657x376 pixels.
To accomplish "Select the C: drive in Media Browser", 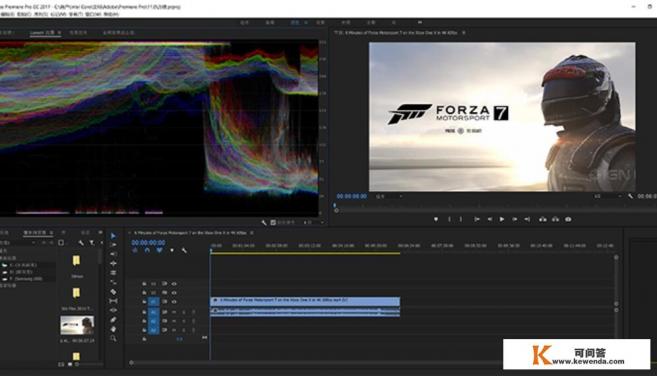I will point(23,265).
